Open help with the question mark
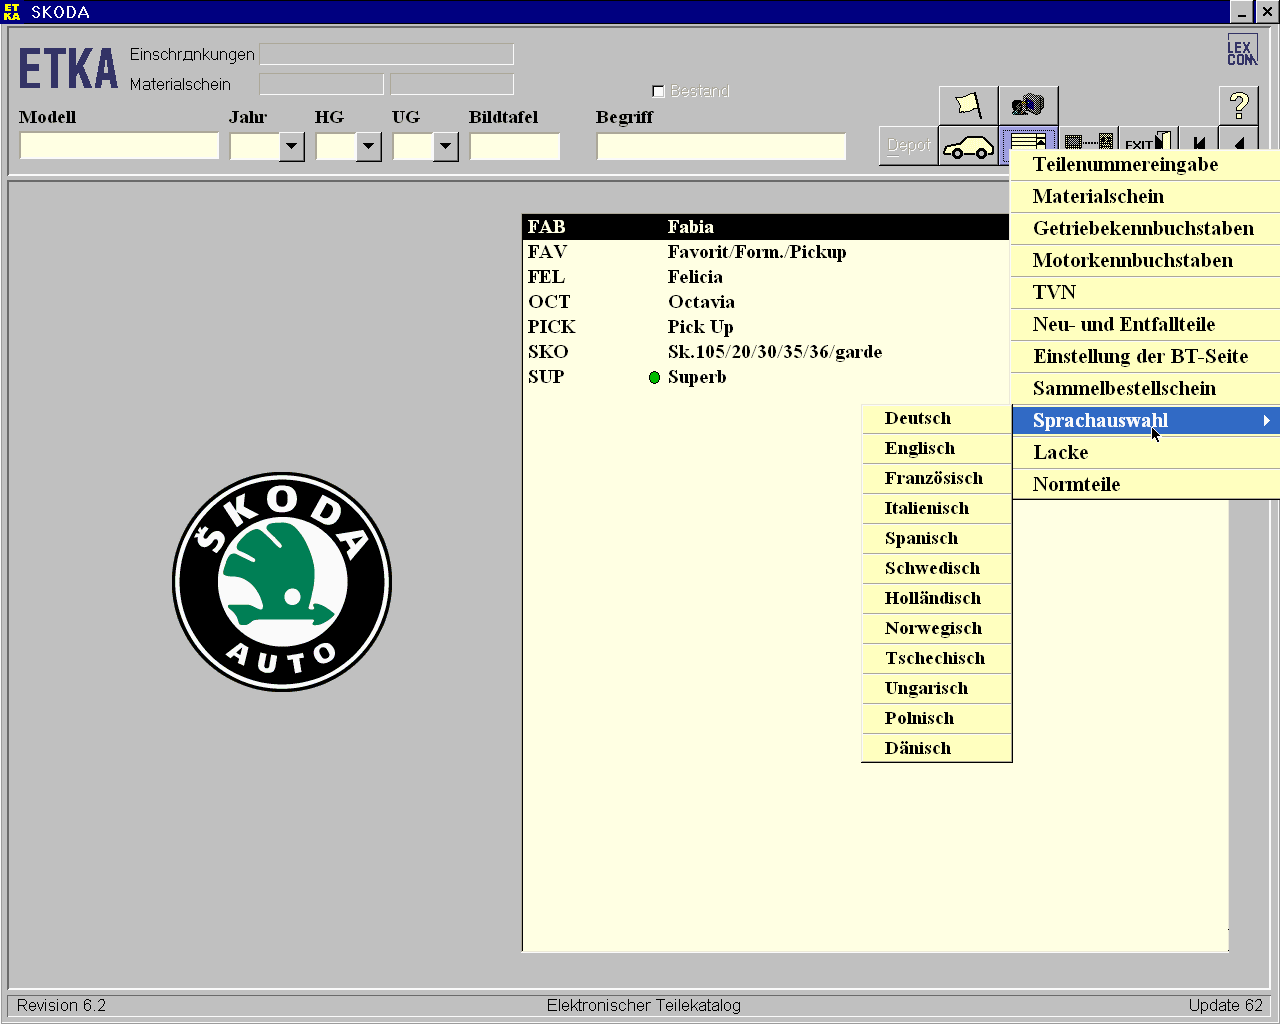1280x1024 pixels. tap(1238, 105)
